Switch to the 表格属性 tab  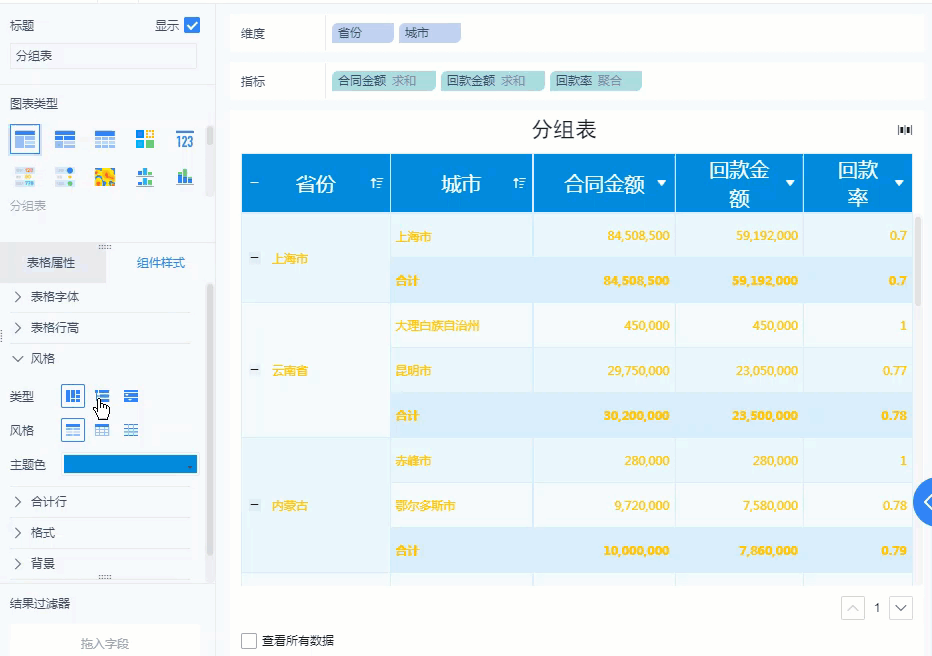point(51,263)
